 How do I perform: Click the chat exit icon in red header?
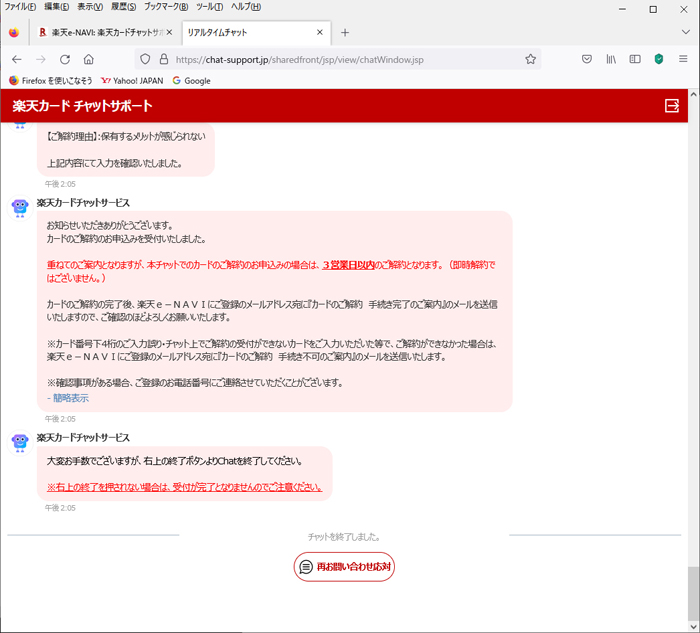coord(671,106)
